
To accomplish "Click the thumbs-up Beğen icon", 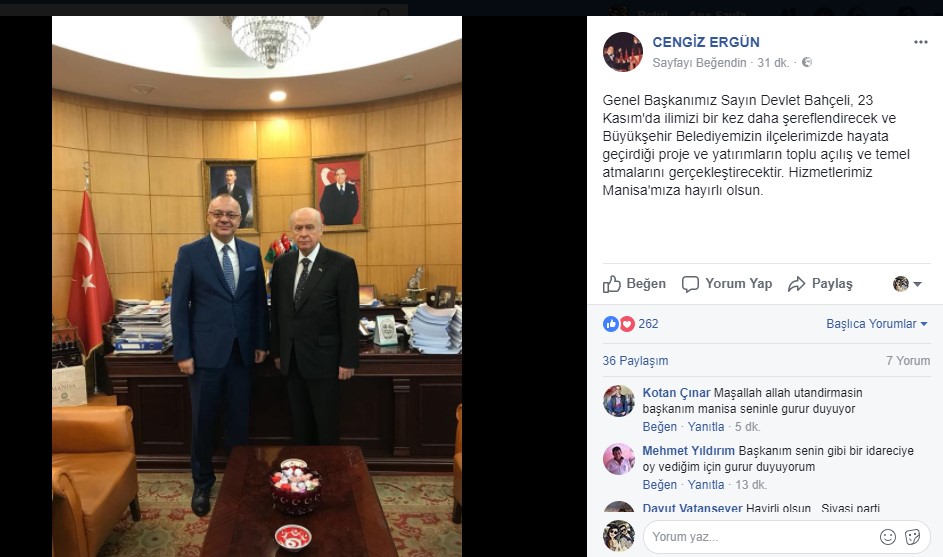I will pos(612,284).
